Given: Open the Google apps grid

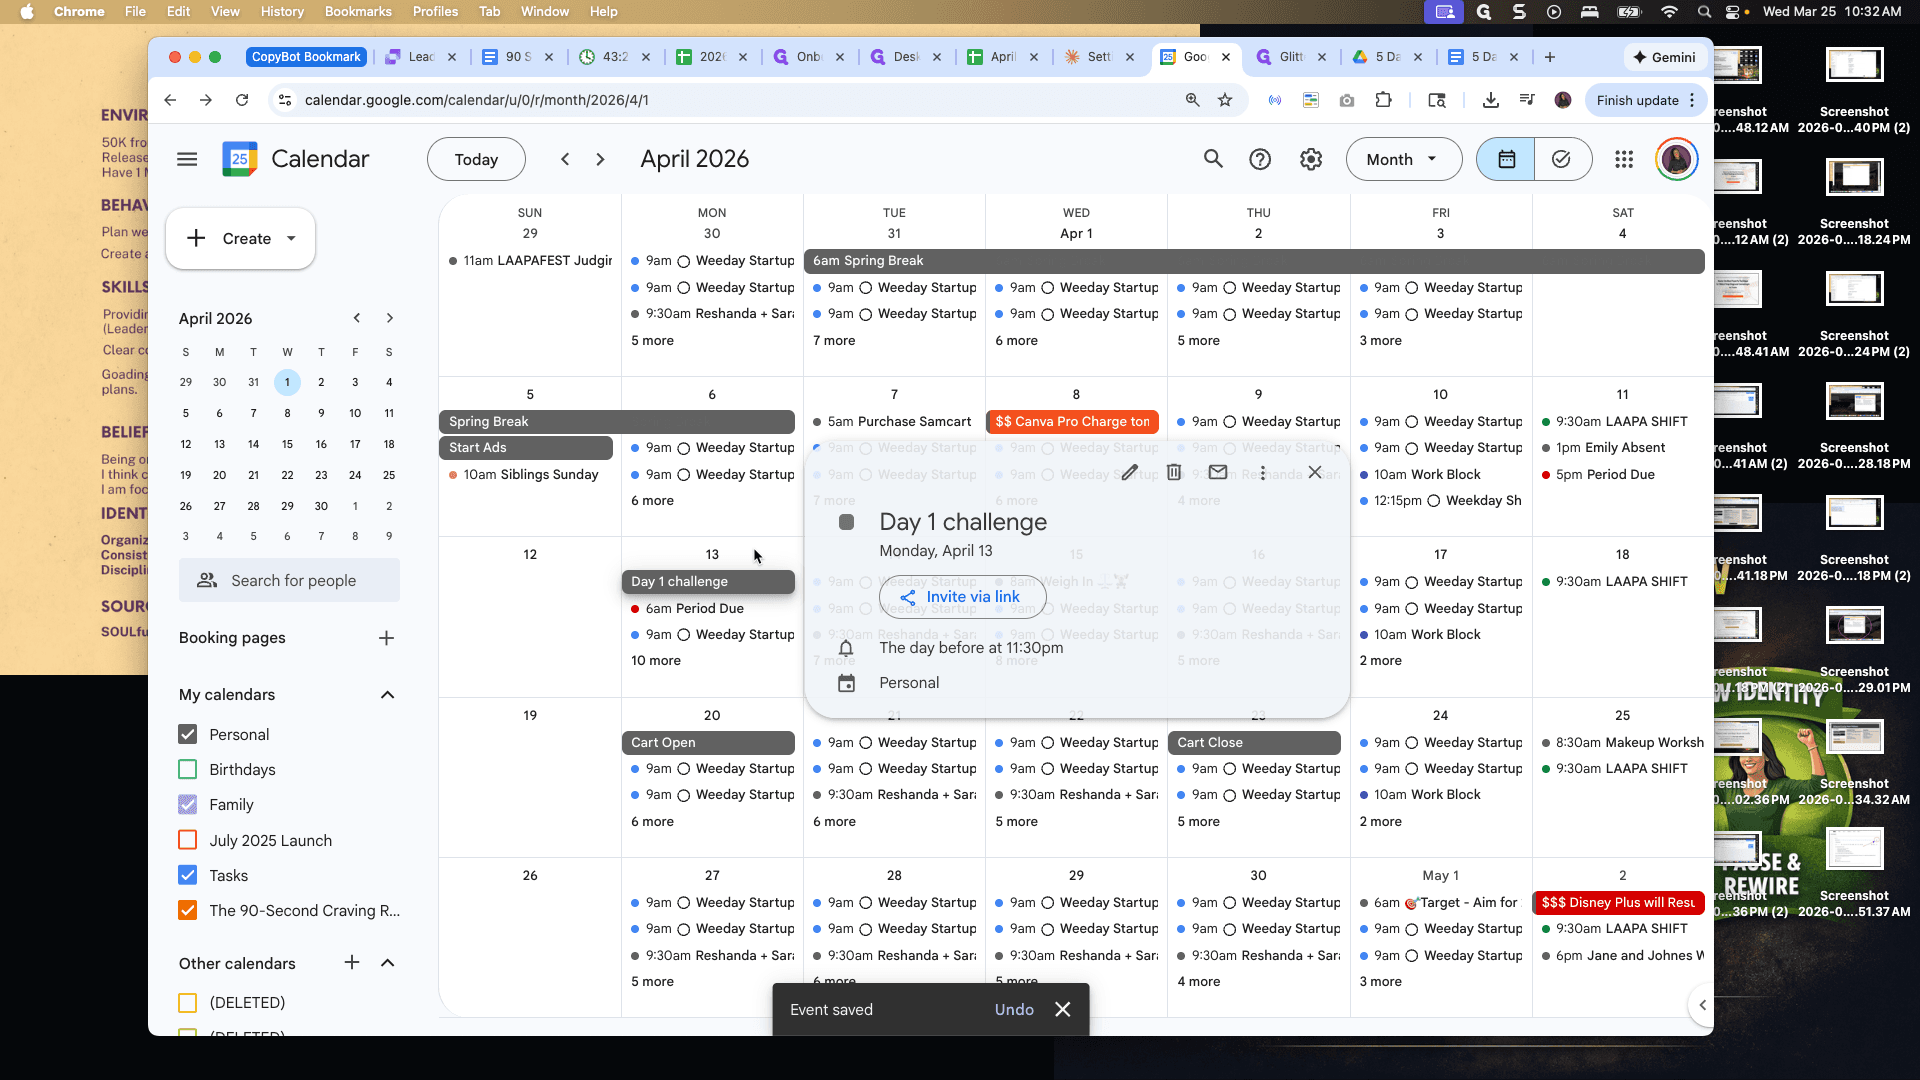Looking at the screenshot, I should pos(1624,159).
